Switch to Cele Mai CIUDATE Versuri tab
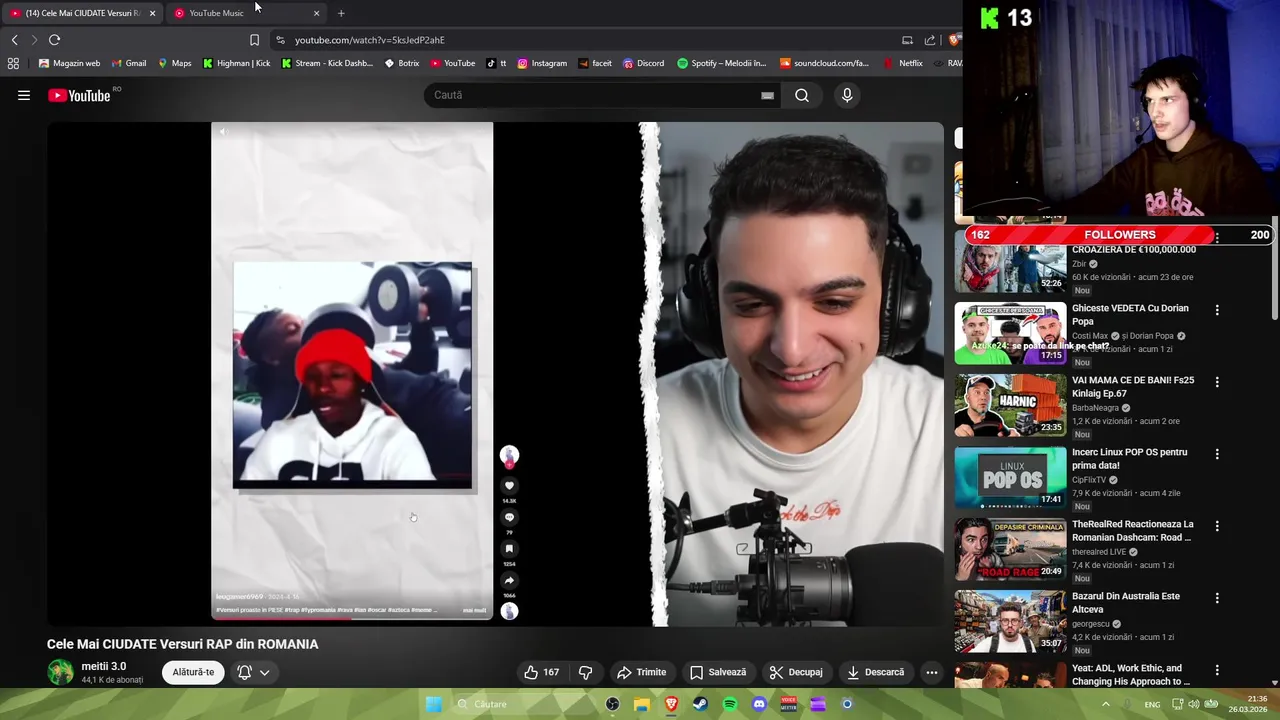1280x720 pixels. [82, 13]
